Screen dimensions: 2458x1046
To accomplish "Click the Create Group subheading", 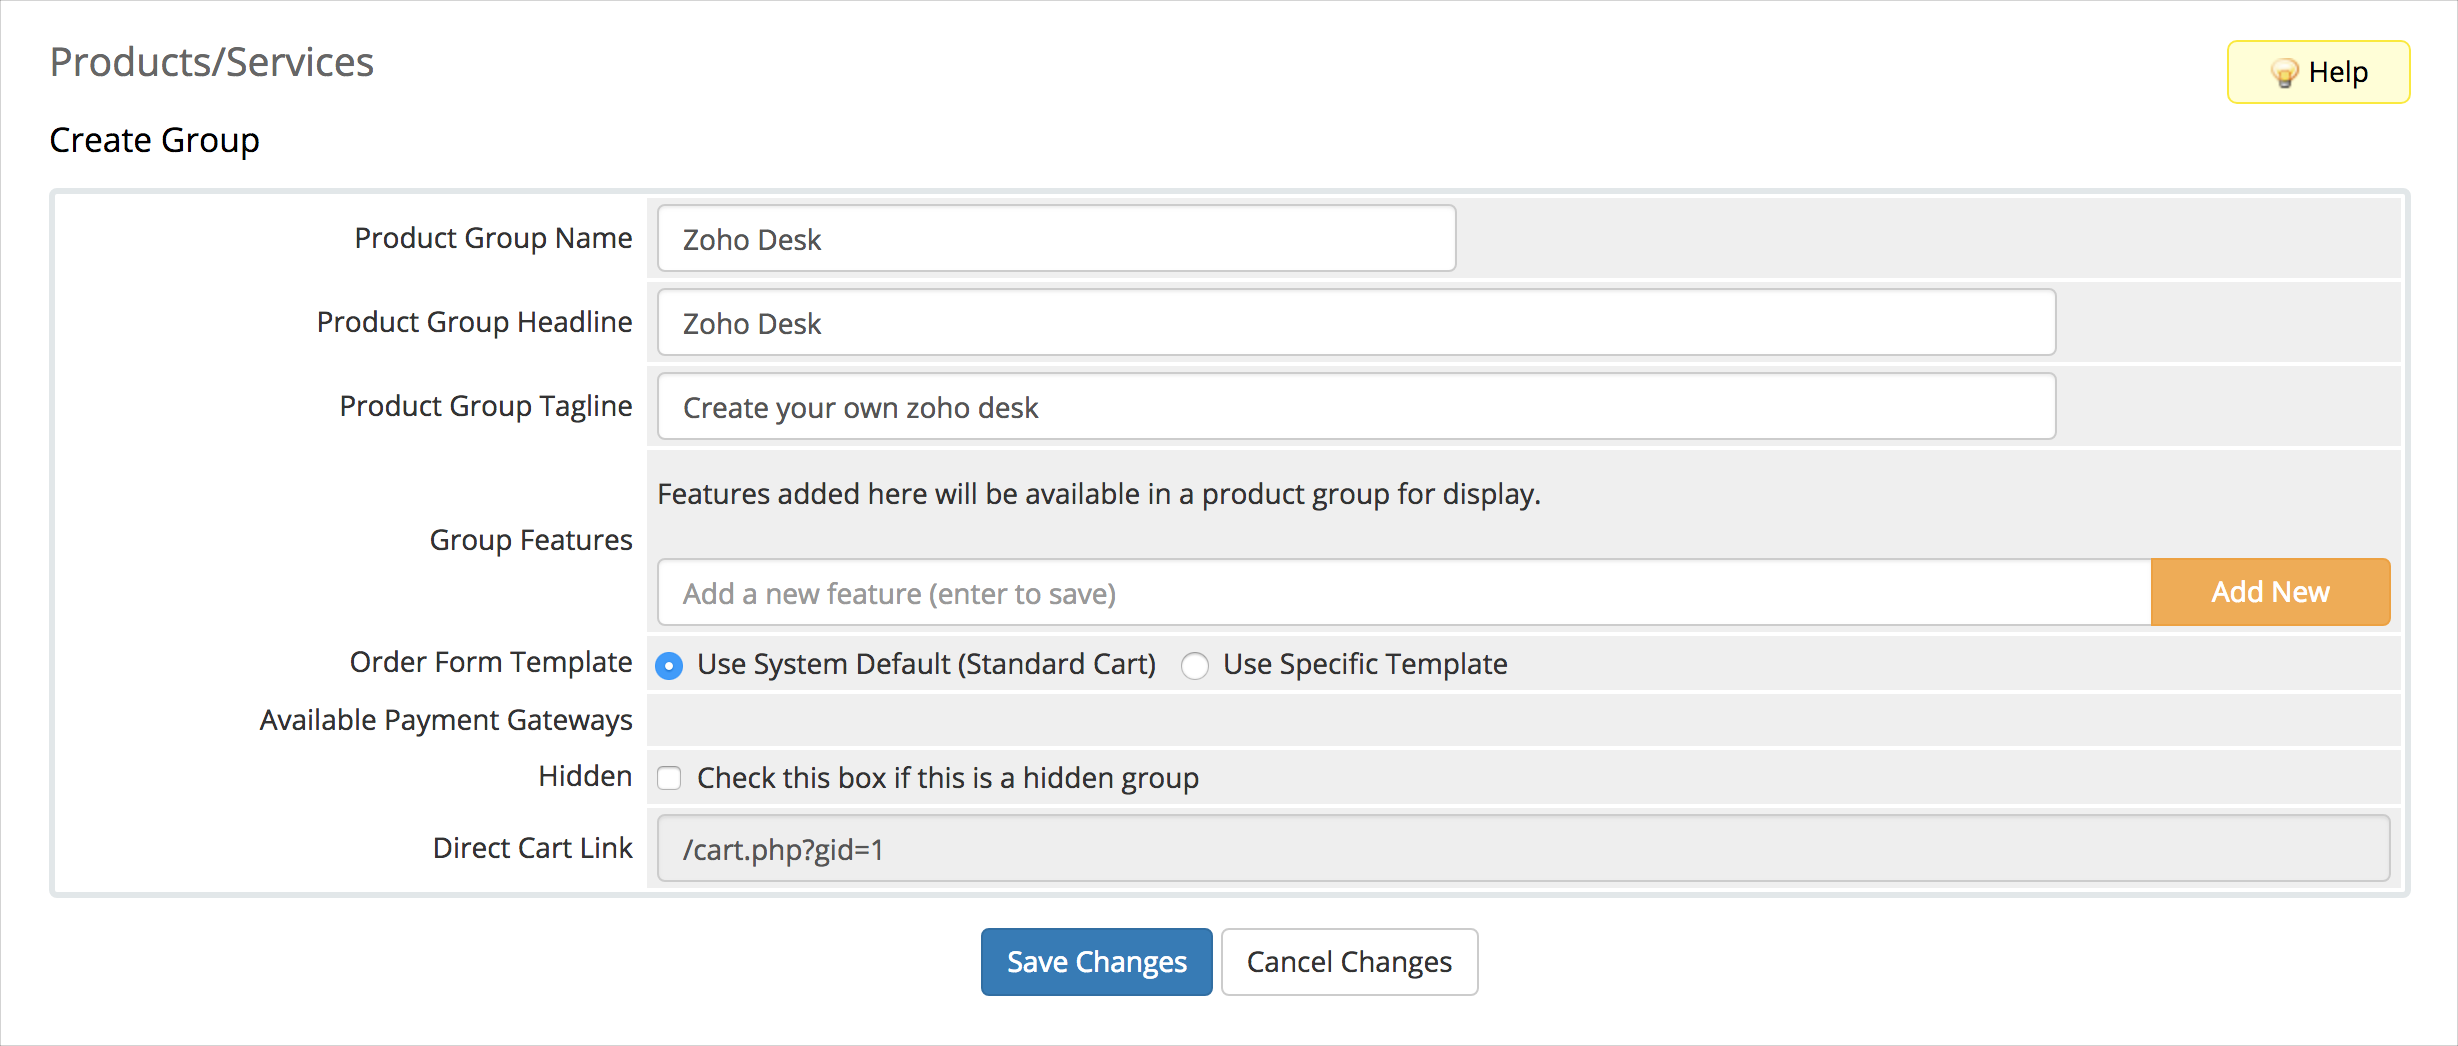I will point(154,140).
